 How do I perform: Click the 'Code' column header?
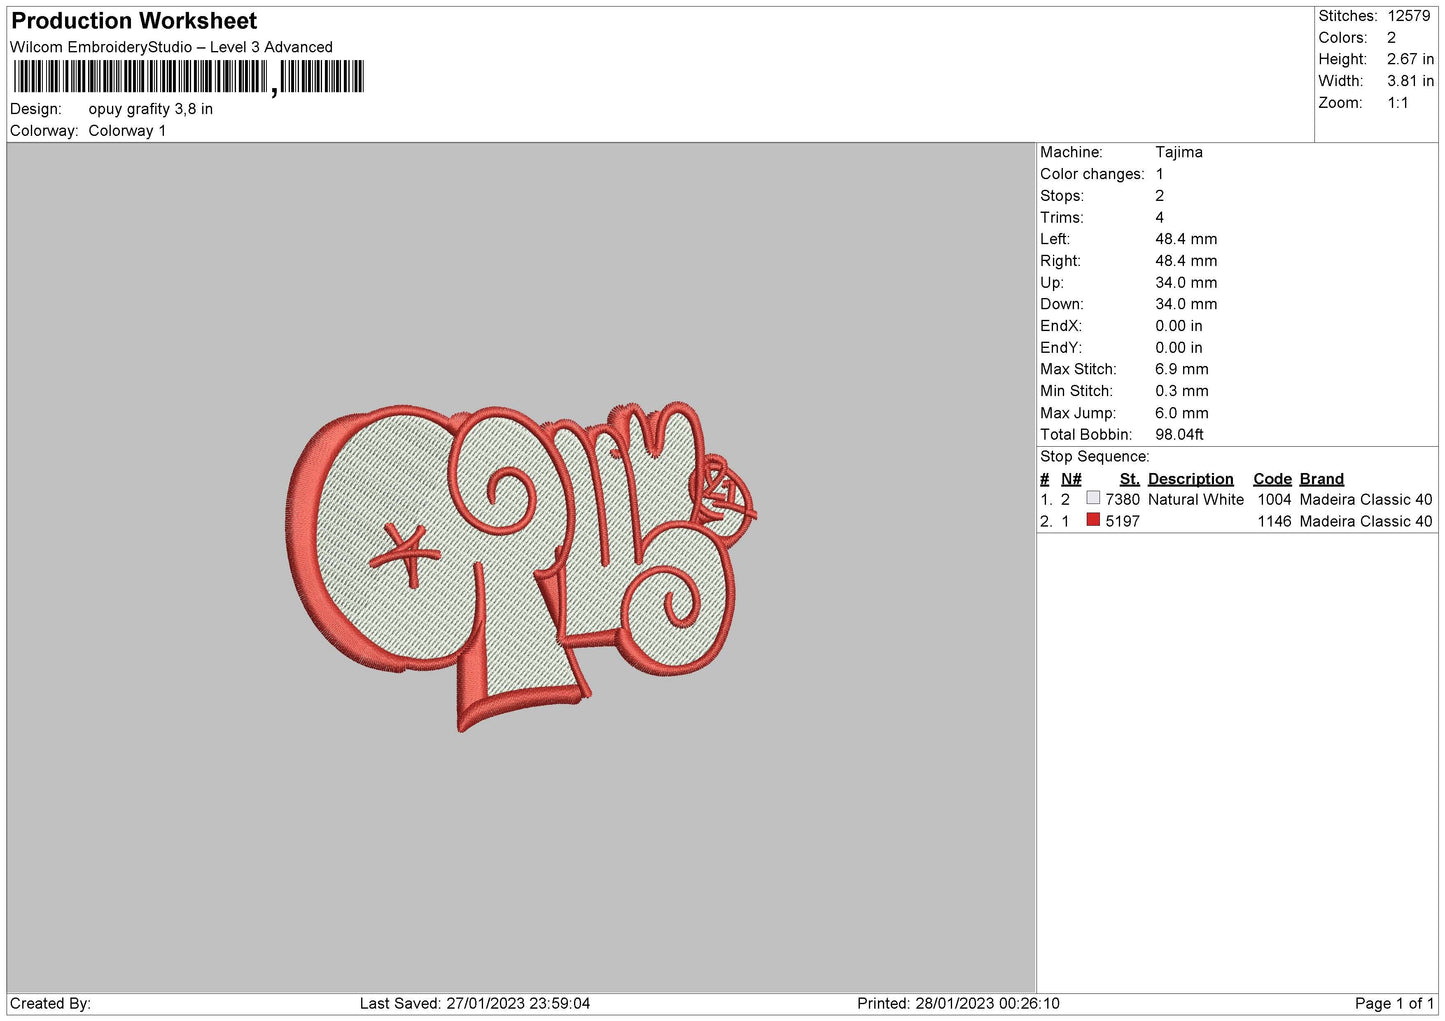(x=1272, y=479)
